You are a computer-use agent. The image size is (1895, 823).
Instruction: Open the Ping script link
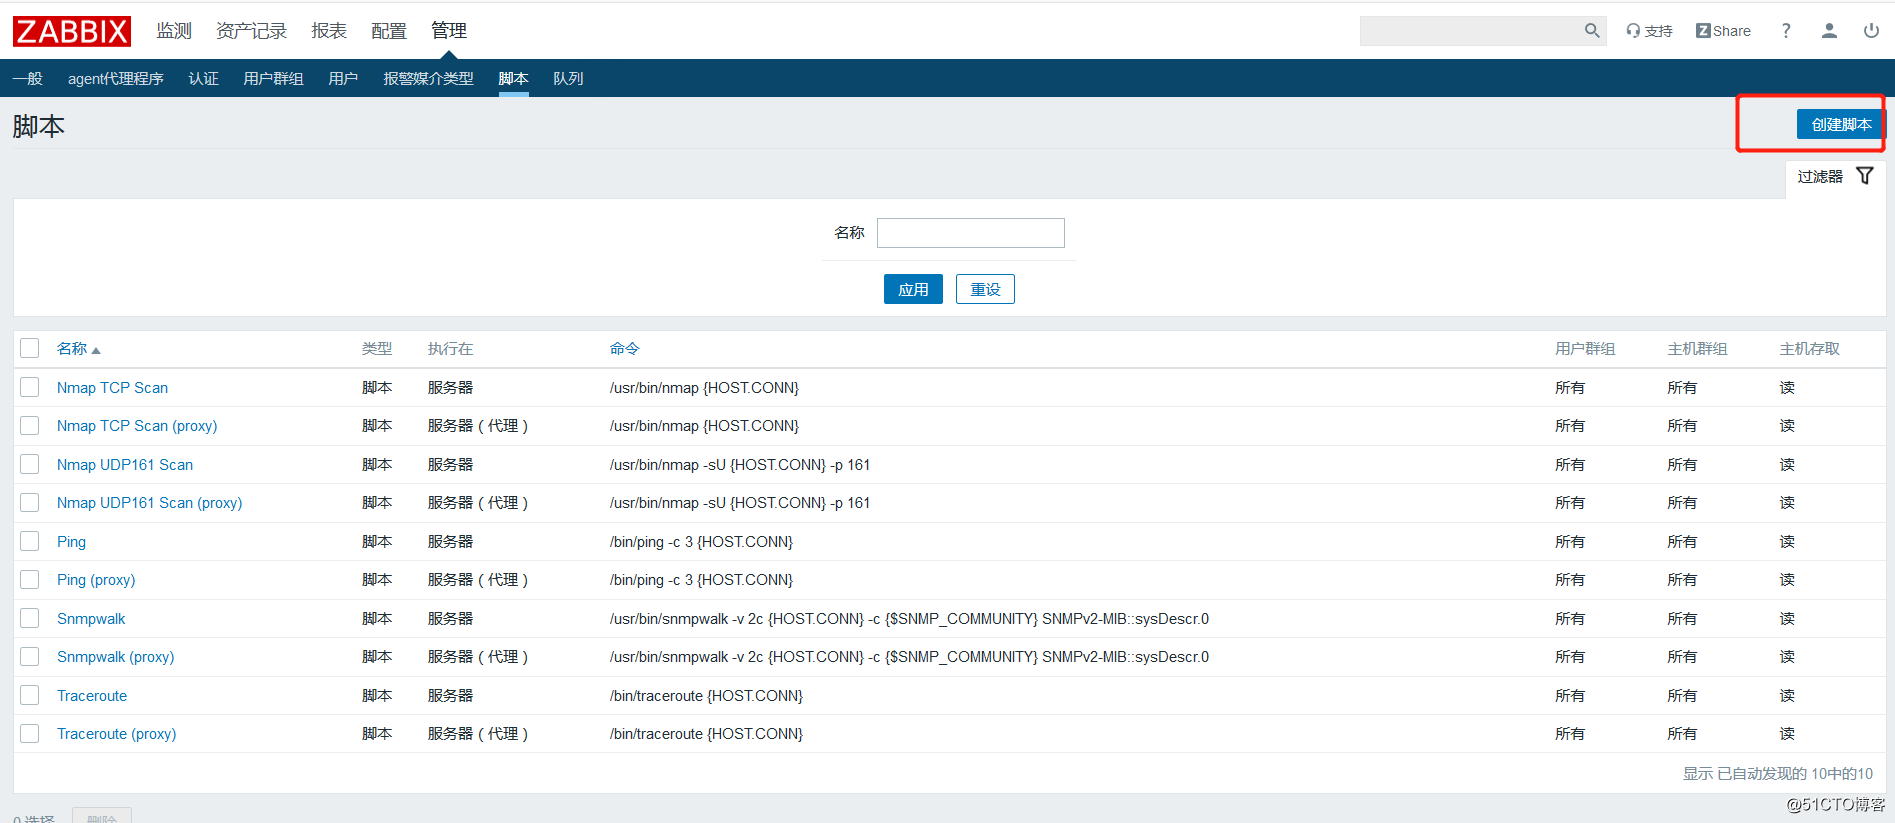[71, 541]
